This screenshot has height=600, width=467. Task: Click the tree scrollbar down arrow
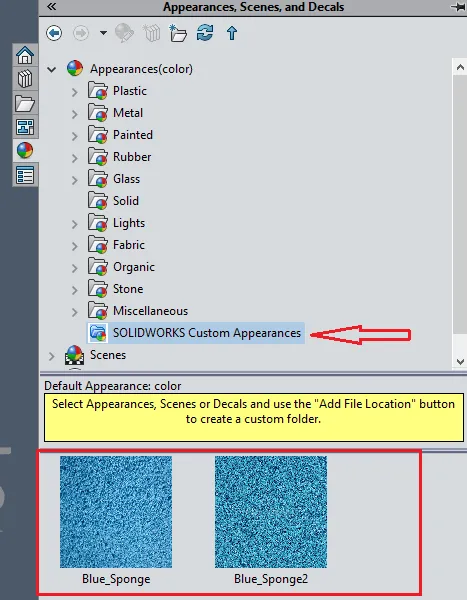(460, 362)
